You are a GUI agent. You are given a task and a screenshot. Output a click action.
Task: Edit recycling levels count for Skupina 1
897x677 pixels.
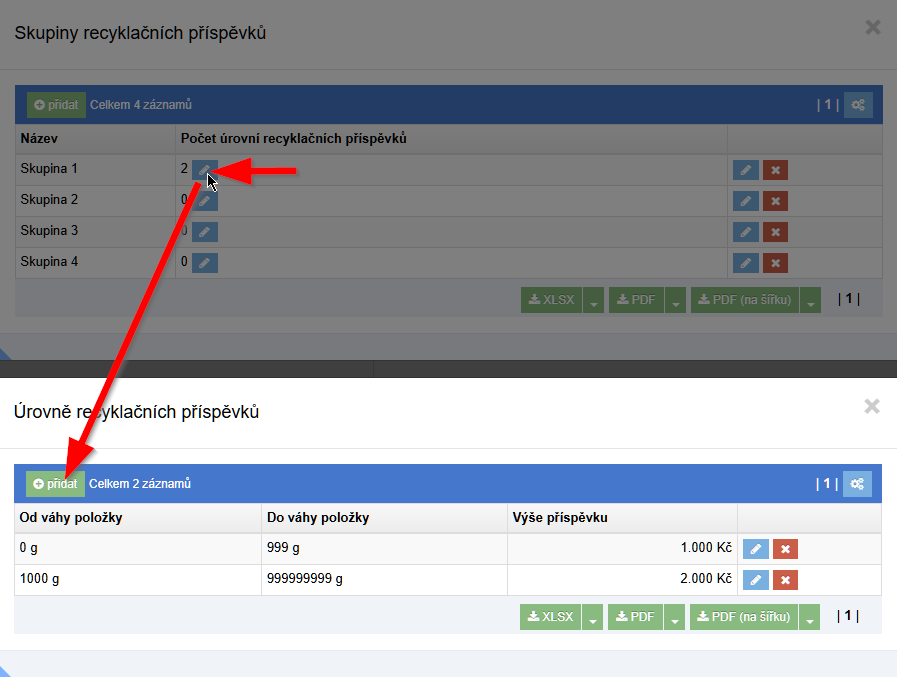tap(204, 169)
